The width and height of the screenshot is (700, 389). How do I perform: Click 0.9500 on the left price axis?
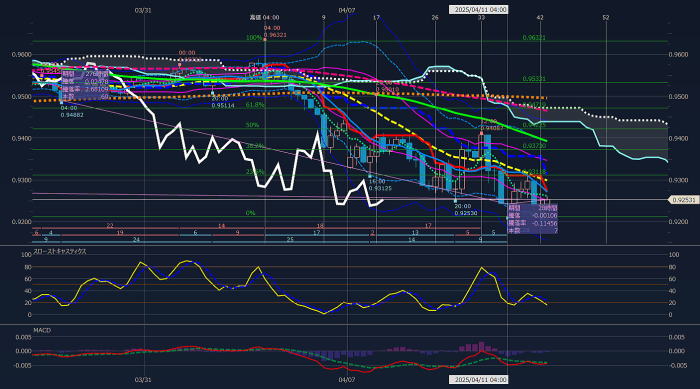coord(21,96)
